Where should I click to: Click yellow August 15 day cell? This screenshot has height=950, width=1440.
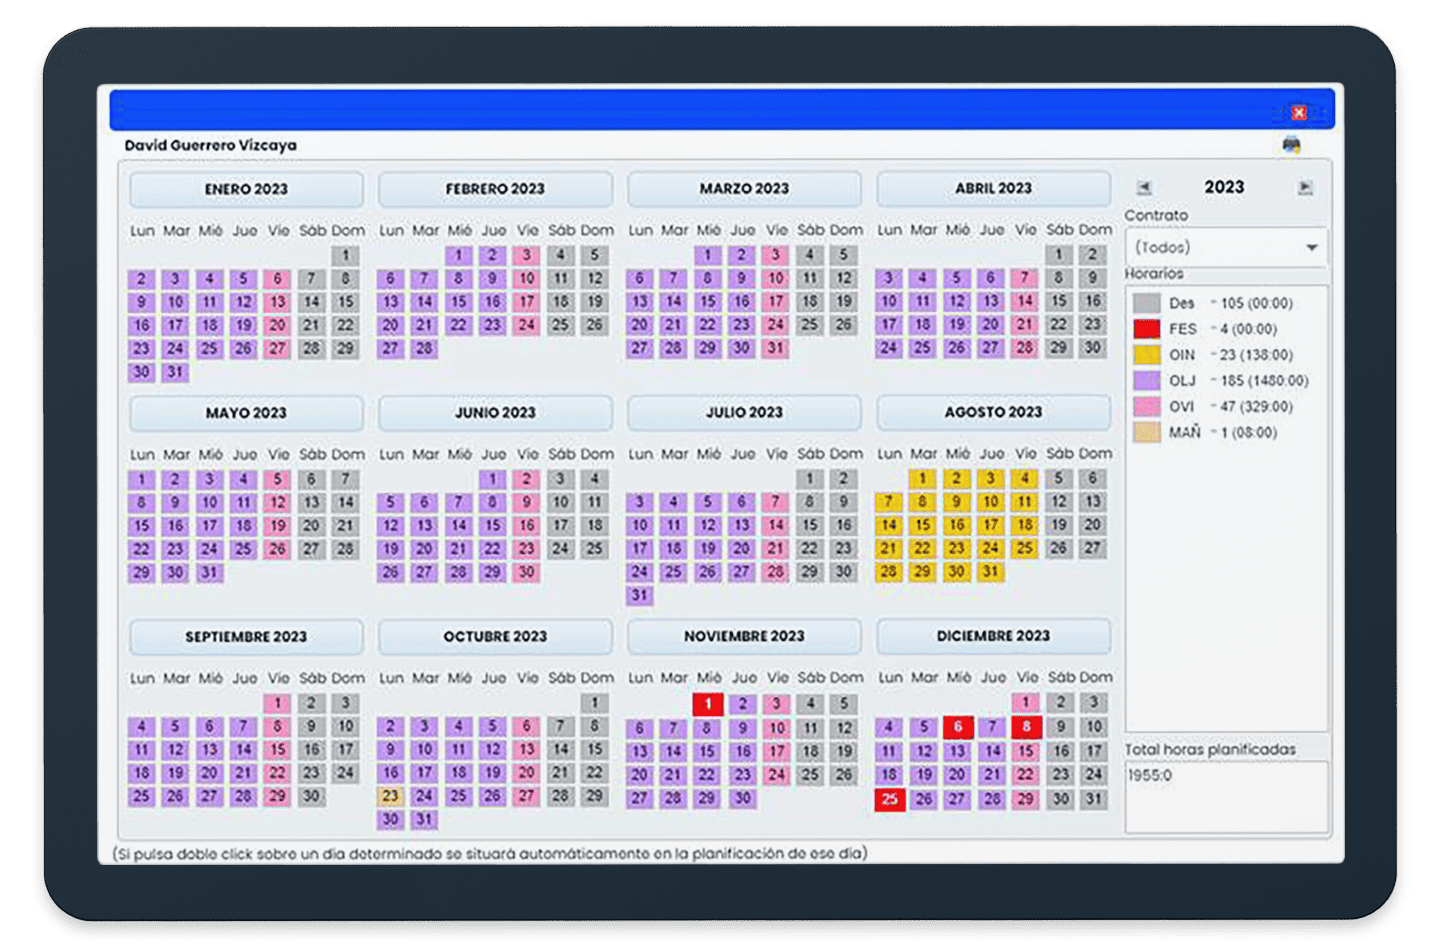tap(923, 525)
